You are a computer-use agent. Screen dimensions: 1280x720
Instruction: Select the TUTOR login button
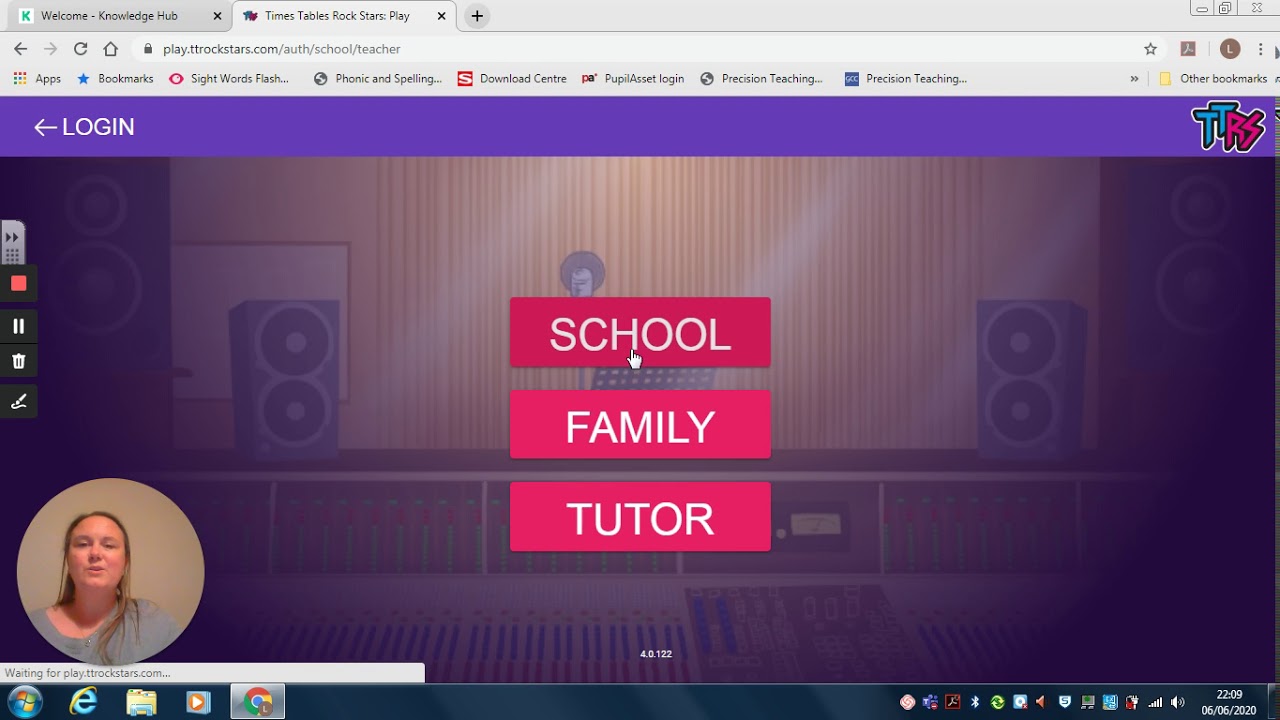click(x=640, y=517)
